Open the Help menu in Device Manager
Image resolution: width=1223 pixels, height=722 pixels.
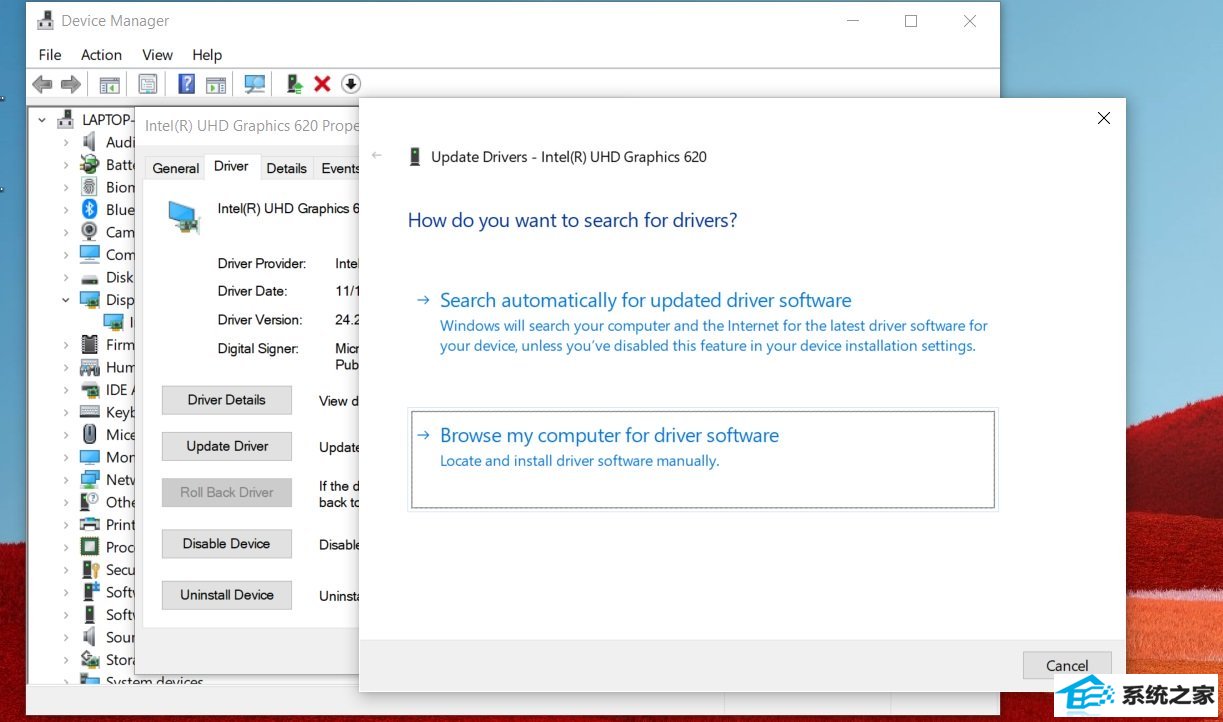click(x=207, y=55)
